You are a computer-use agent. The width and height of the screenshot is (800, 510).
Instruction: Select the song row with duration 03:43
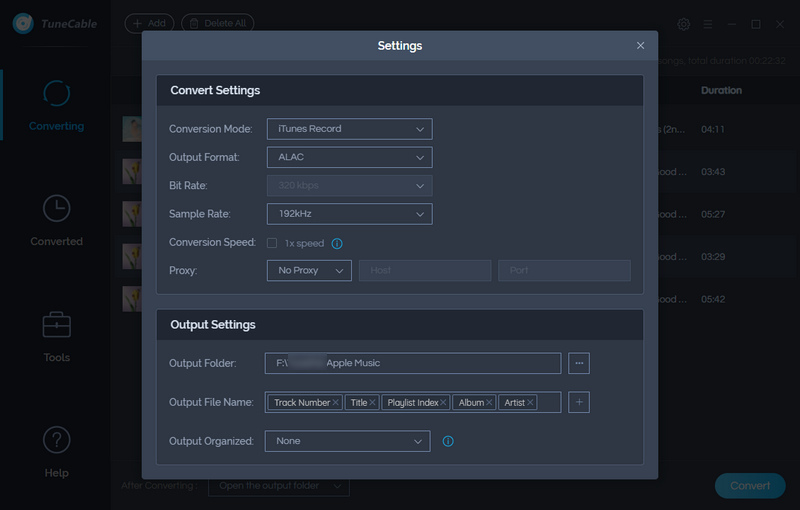[x=457, y=172]
